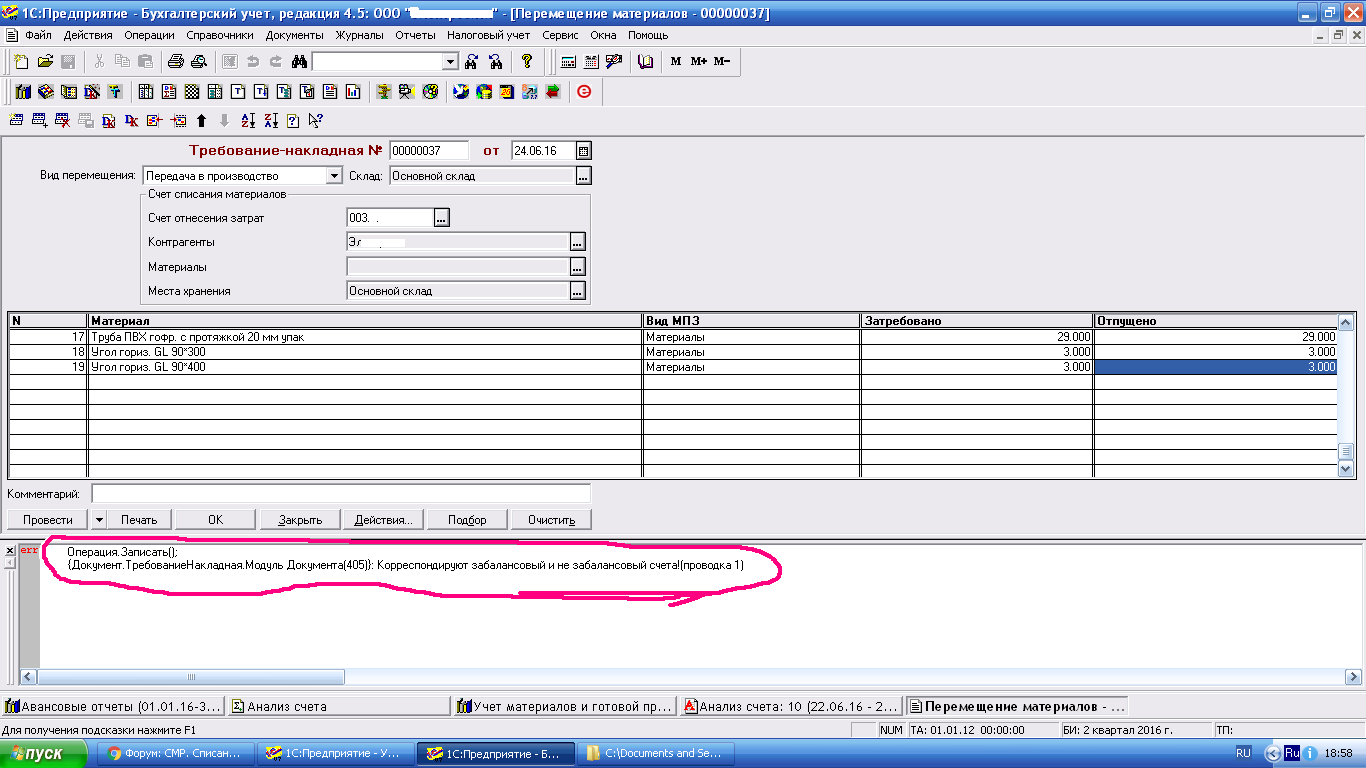Expand the 'Вид перемещения' dropdown
This screenshot has width=1366, height=768.
(x=334, y=176)
